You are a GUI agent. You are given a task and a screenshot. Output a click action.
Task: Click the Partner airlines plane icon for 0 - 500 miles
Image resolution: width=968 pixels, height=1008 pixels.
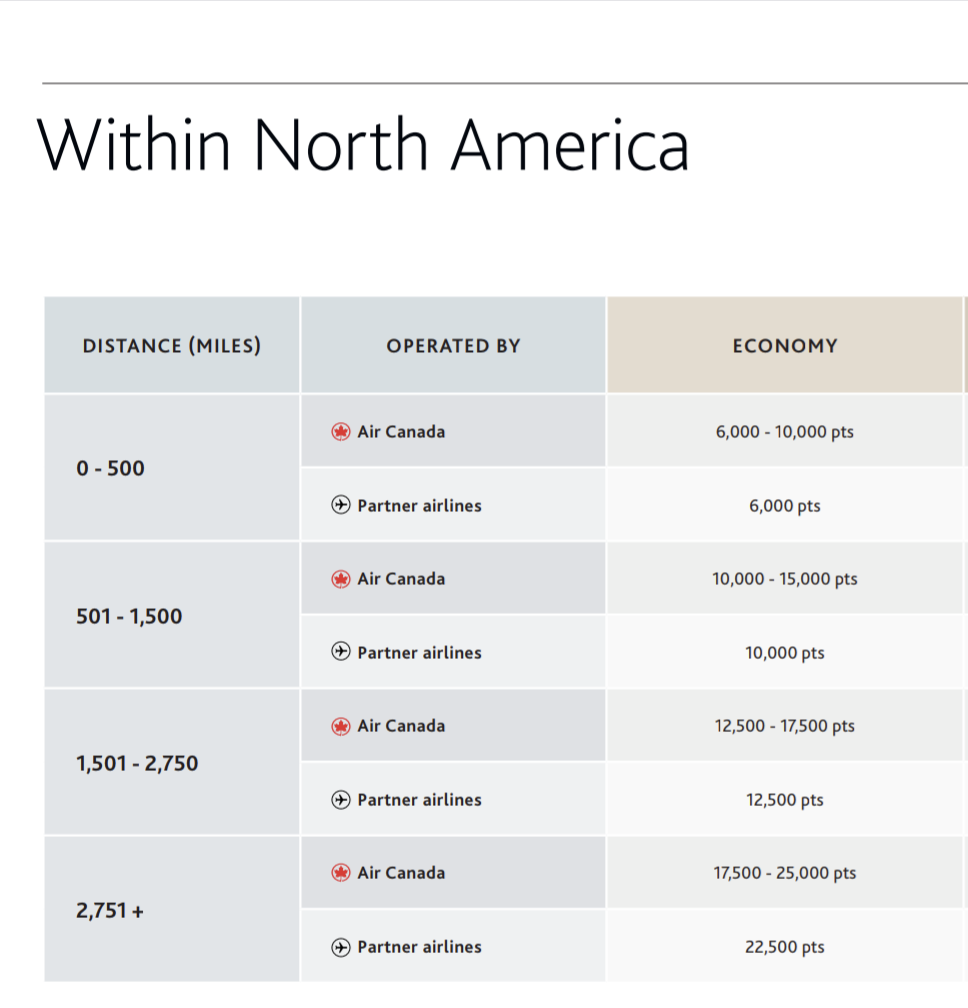(341, 506)
